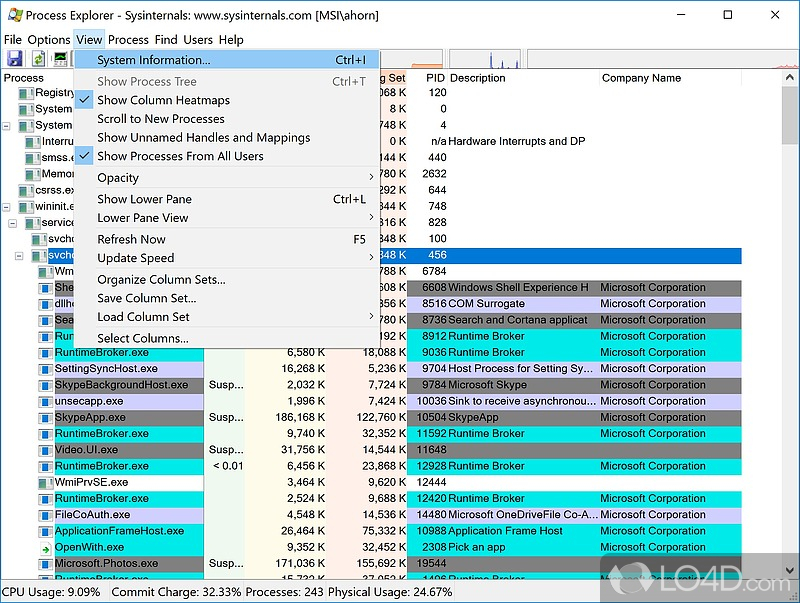Click the Process Explorer title bar icon

coord(15,15)
